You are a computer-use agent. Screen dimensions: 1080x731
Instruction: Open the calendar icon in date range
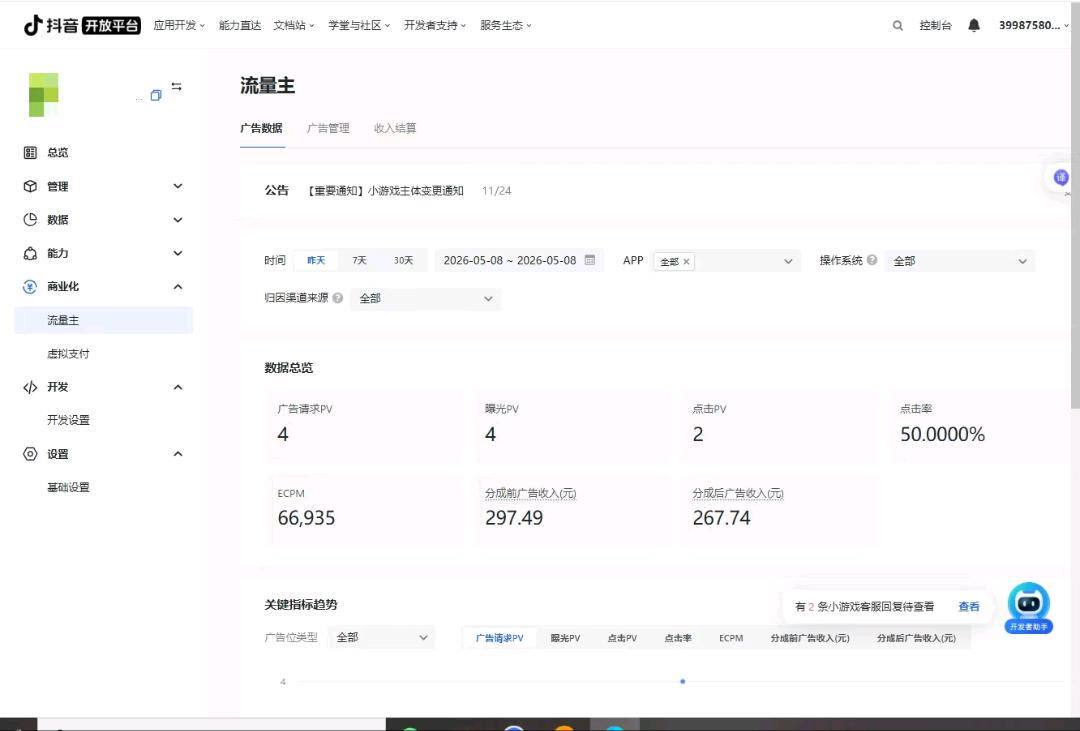(590, 260)
